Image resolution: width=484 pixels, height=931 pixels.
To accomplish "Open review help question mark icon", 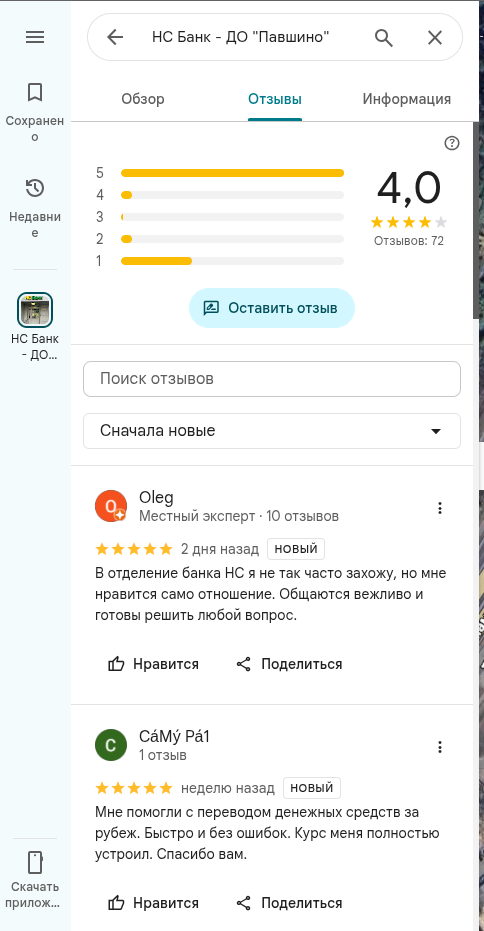I will pos(452,143).
